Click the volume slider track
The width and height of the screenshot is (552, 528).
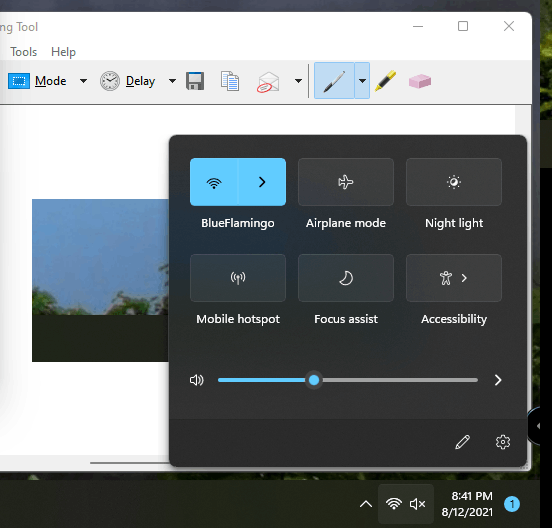(x=348, y=380)
